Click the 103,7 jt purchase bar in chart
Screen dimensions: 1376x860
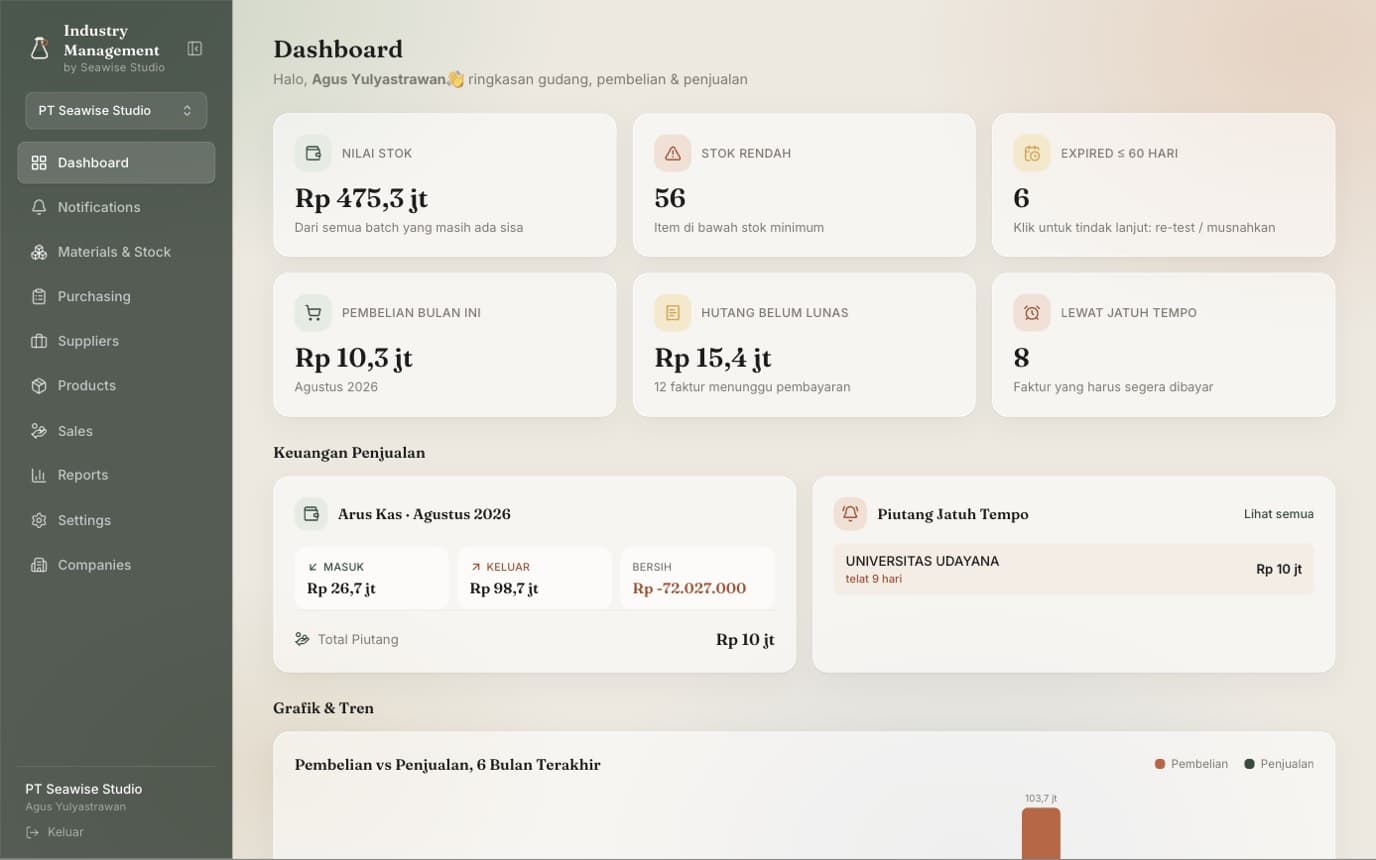coord(1041,834)
